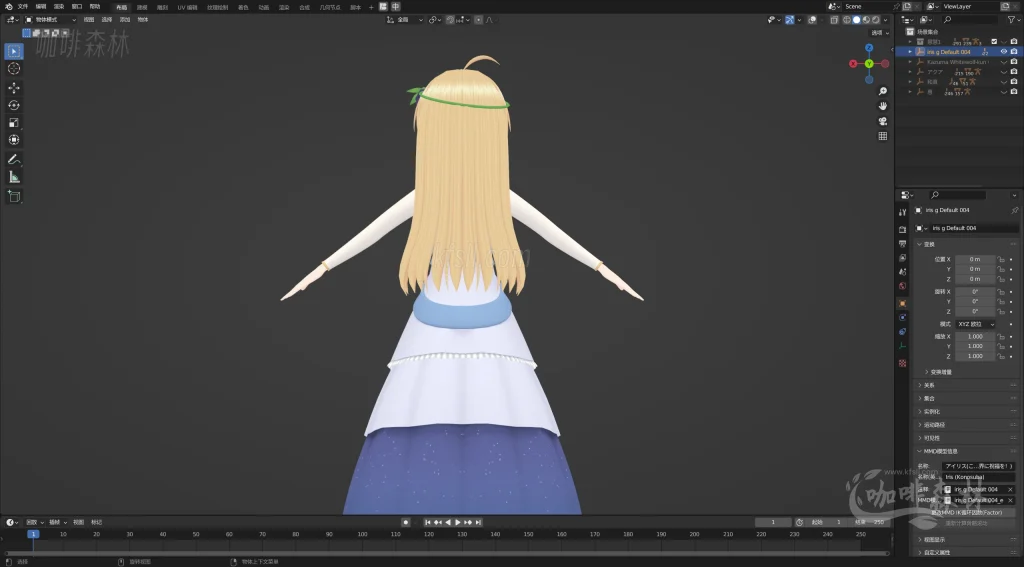
Task: Enable rendered viewport shading
Action: tap(876, 20)
